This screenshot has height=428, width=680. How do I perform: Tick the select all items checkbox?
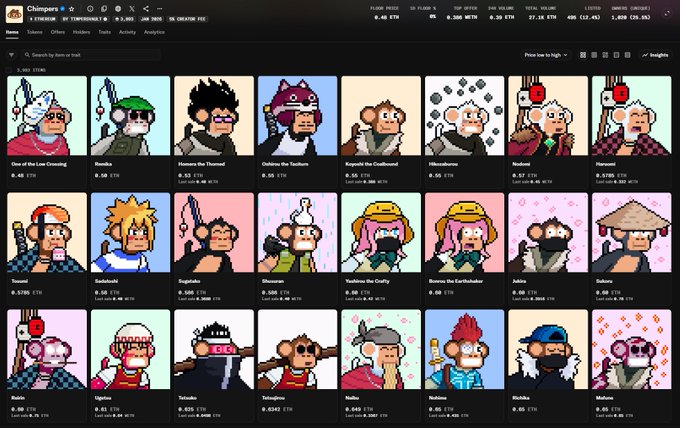pos(9,70)
